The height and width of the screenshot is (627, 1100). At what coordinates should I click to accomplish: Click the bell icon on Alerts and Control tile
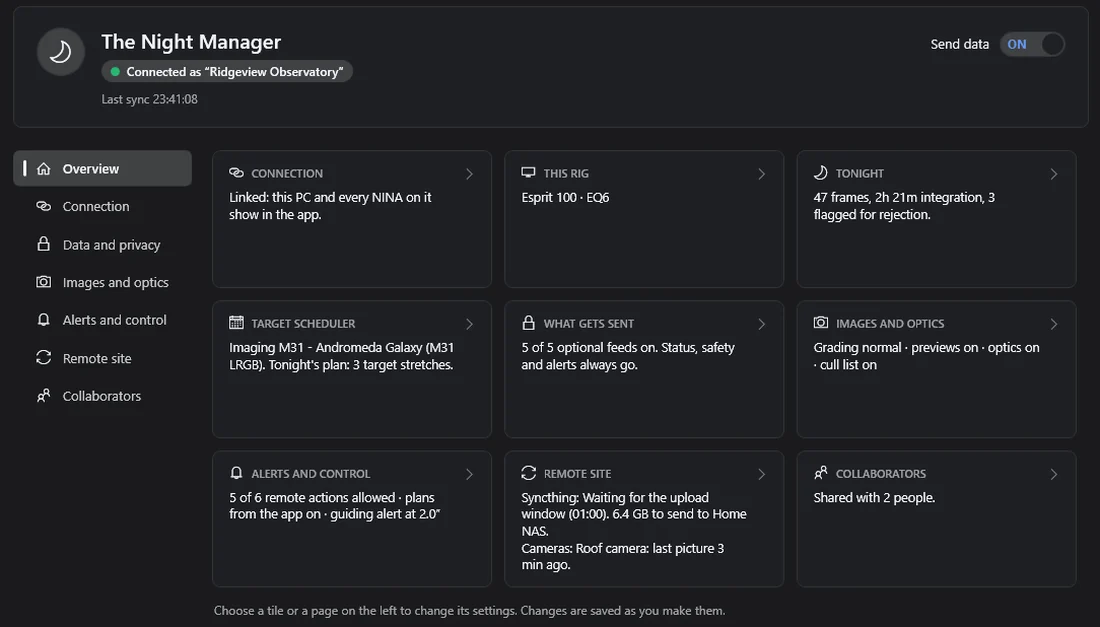[236, 473]
